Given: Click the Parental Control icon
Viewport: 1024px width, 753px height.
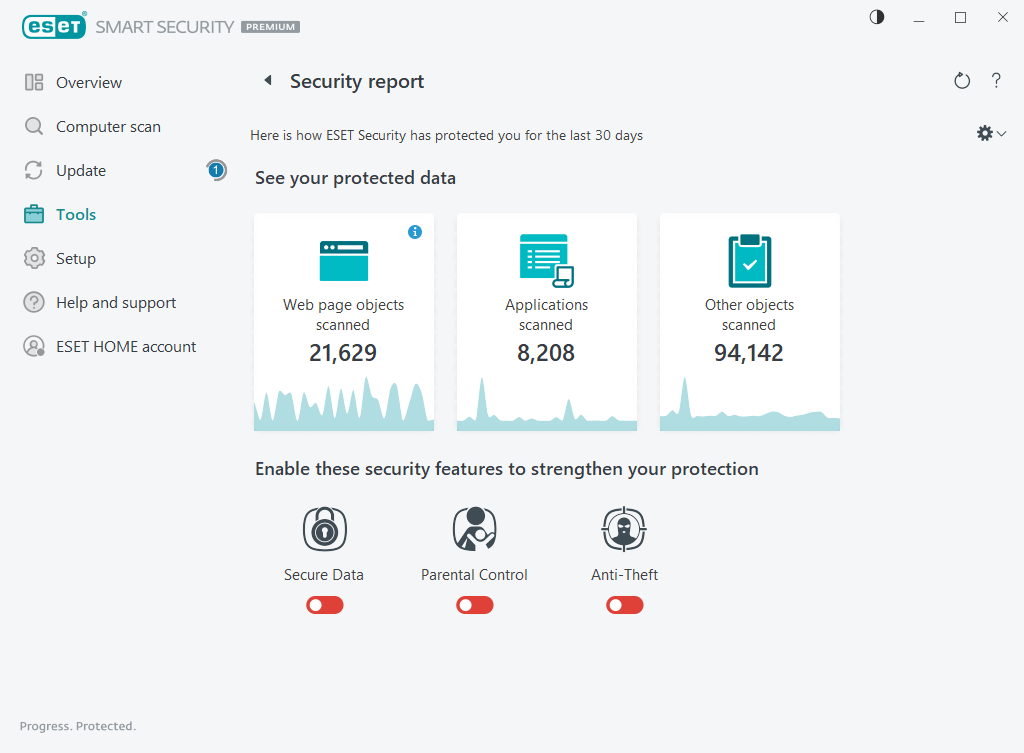Looking at the screenshot, I should coord(474,528).
